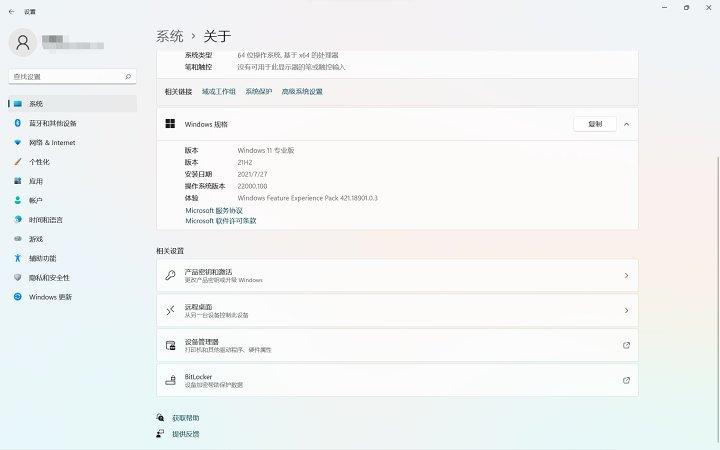Viewport: 720px width, 450px height.
Task: Click the 21H2 version value
Action: (245, 162)
